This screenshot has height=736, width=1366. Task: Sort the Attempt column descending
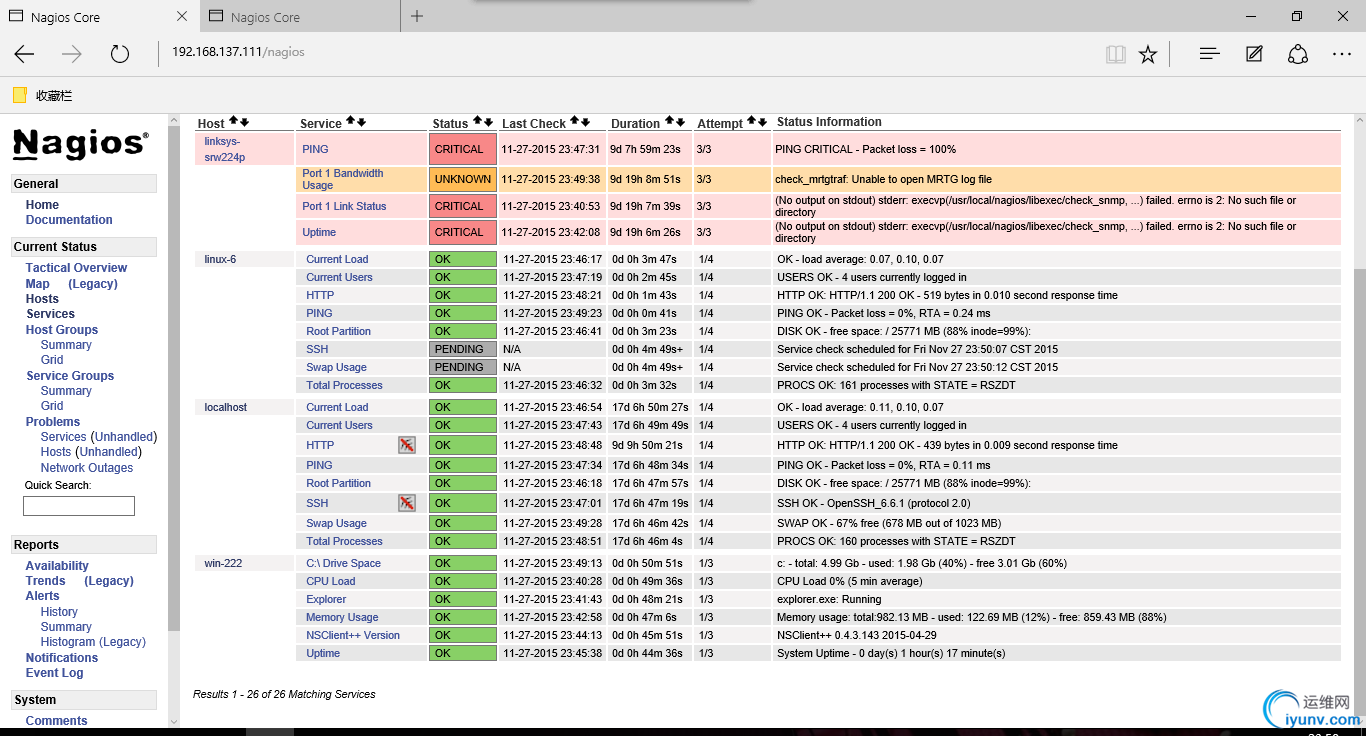762,122
